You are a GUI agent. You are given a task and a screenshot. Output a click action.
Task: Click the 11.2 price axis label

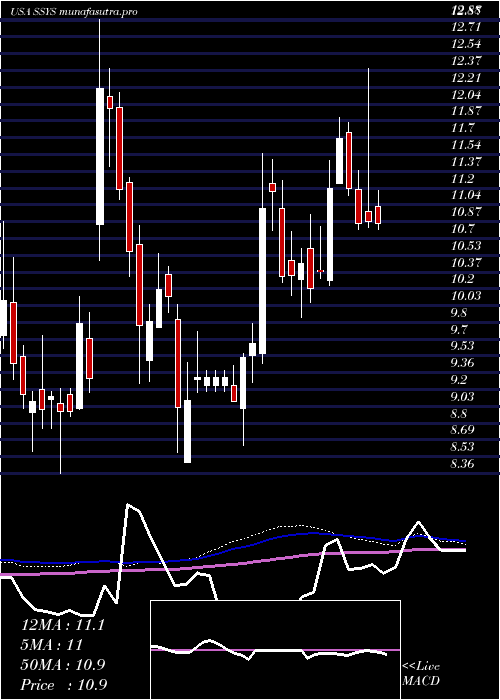(x=462, y=179)
